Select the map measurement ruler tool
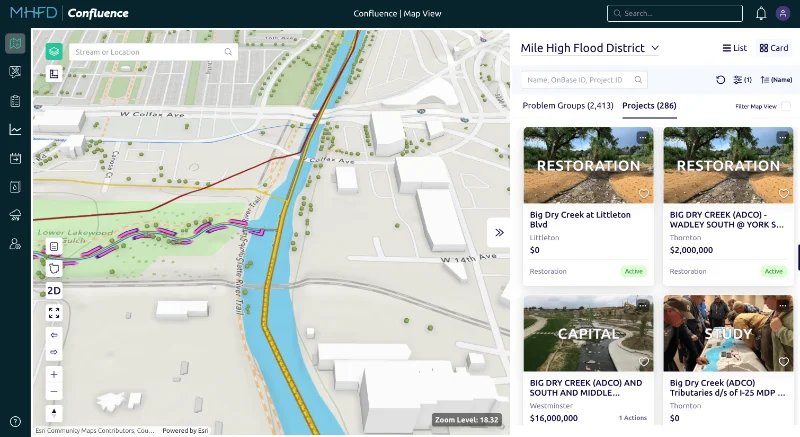 54,74
